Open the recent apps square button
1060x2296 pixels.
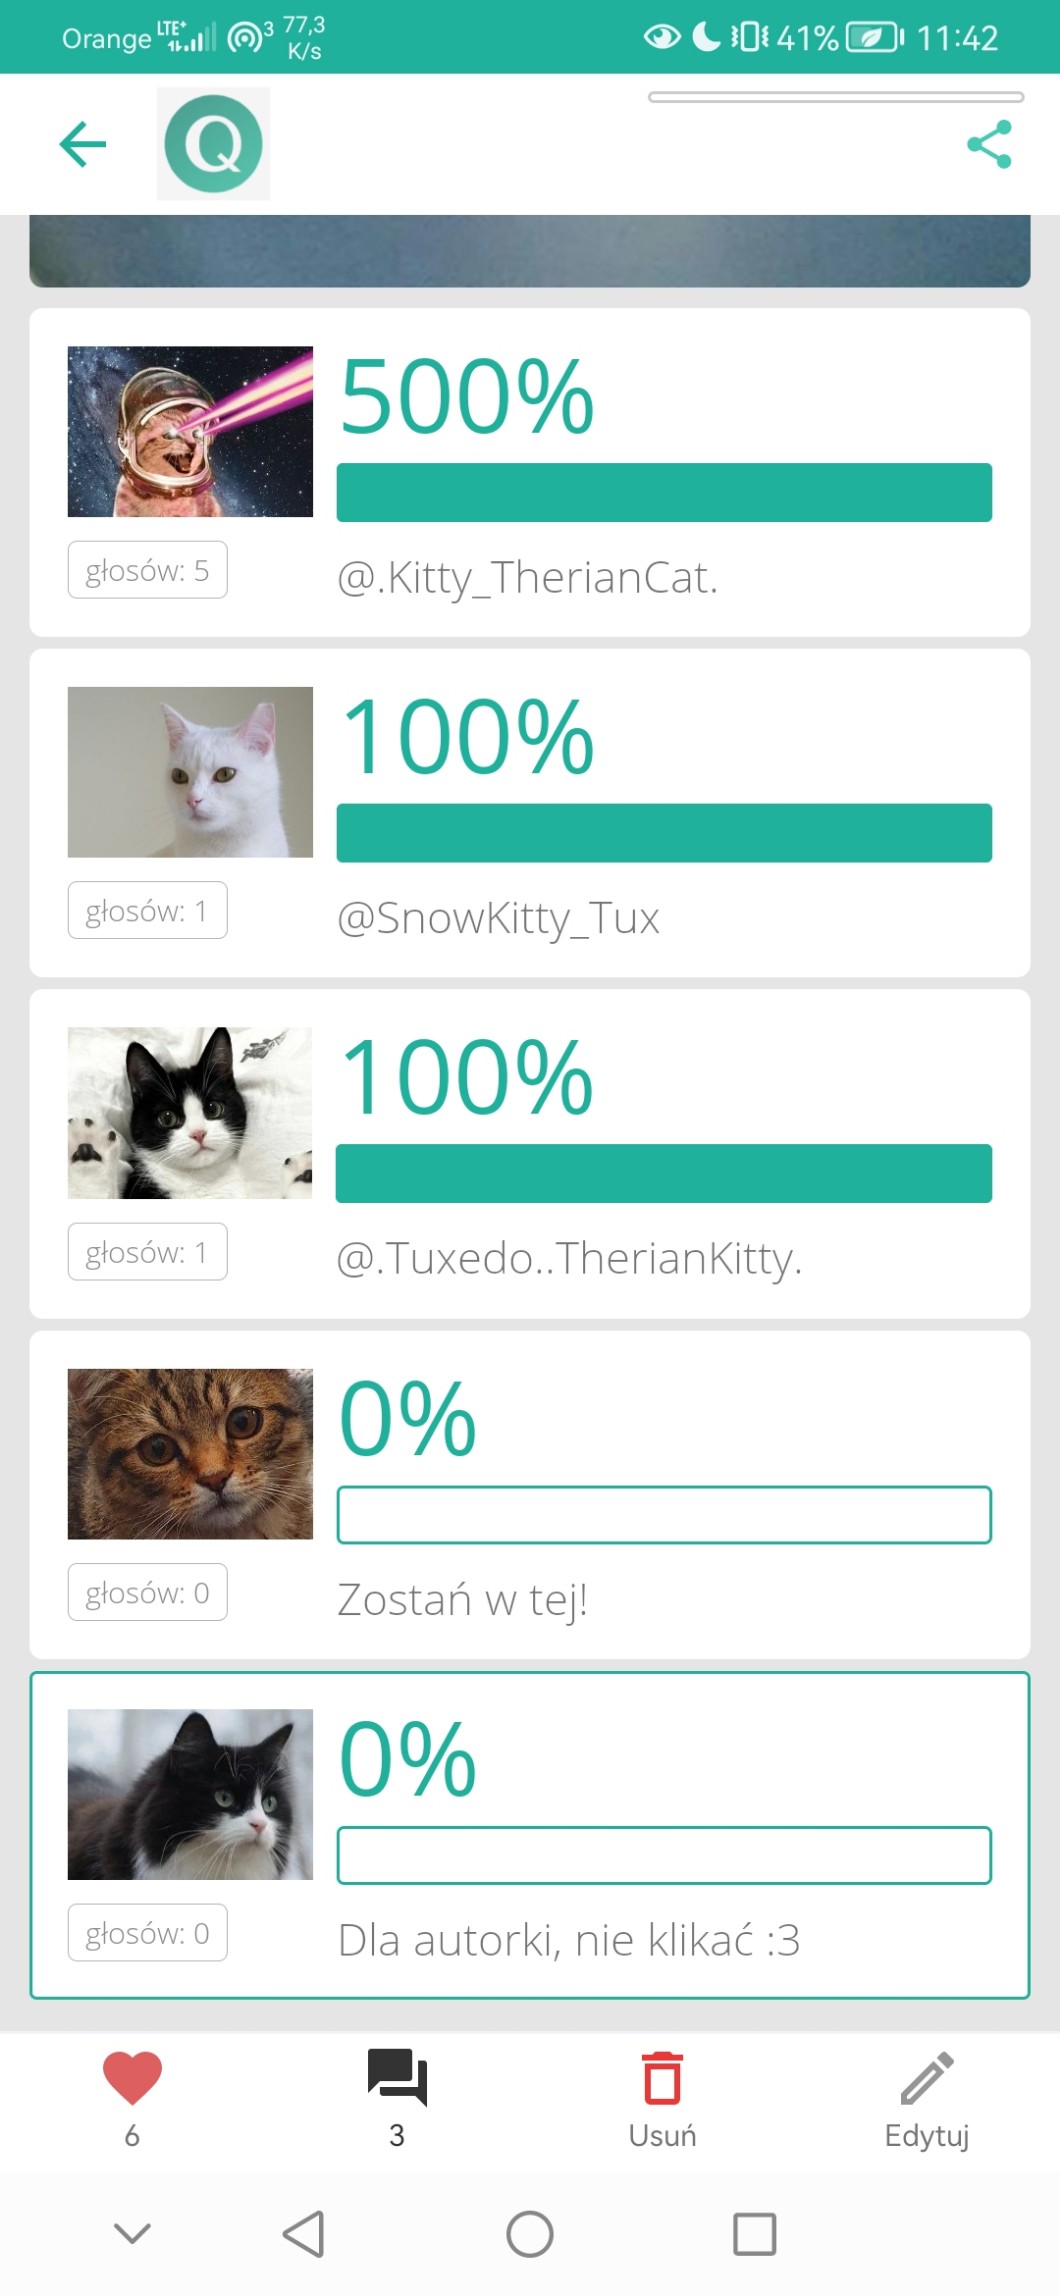pyautogui.click(x=754, y=2234)
